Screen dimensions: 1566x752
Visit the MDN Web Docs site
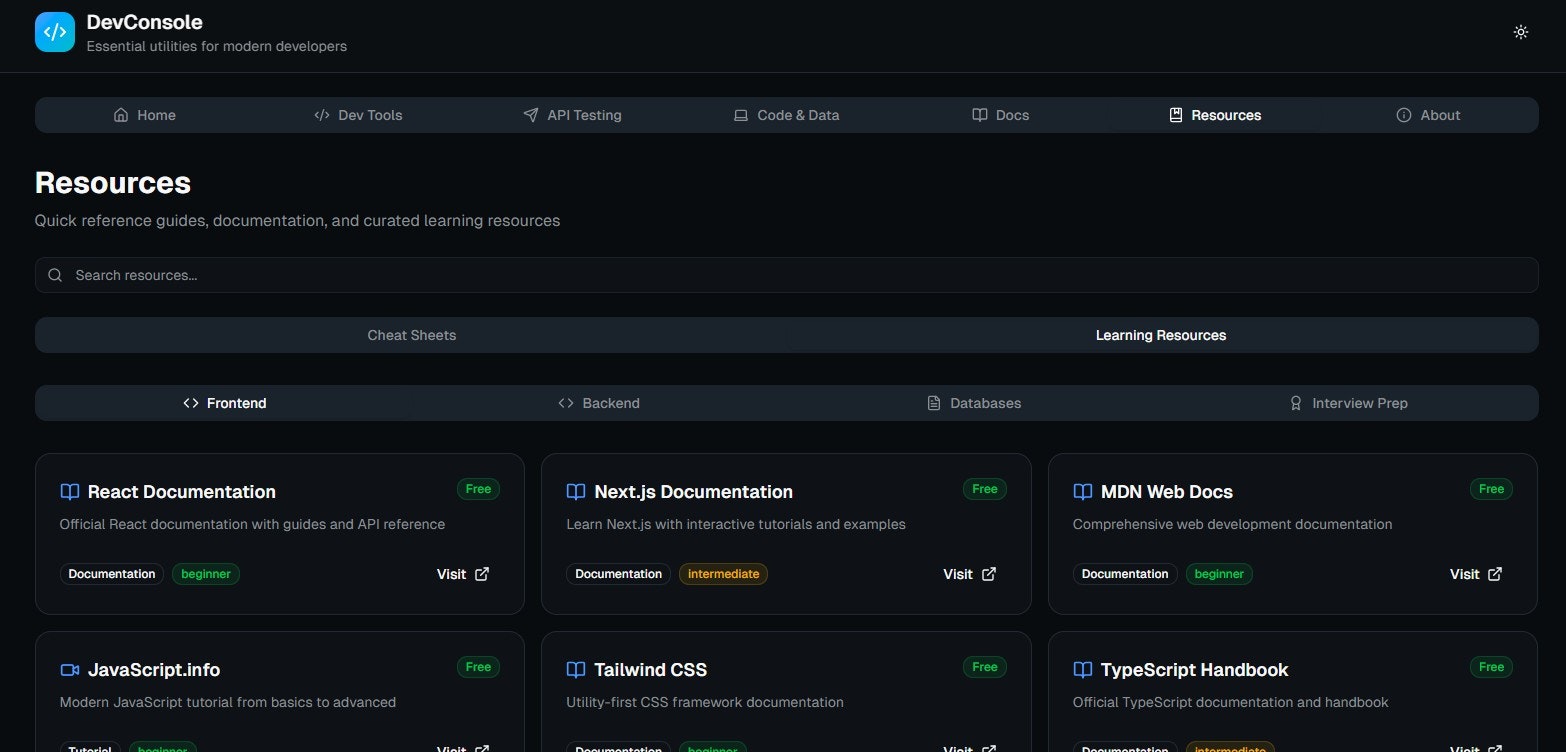1464,574
